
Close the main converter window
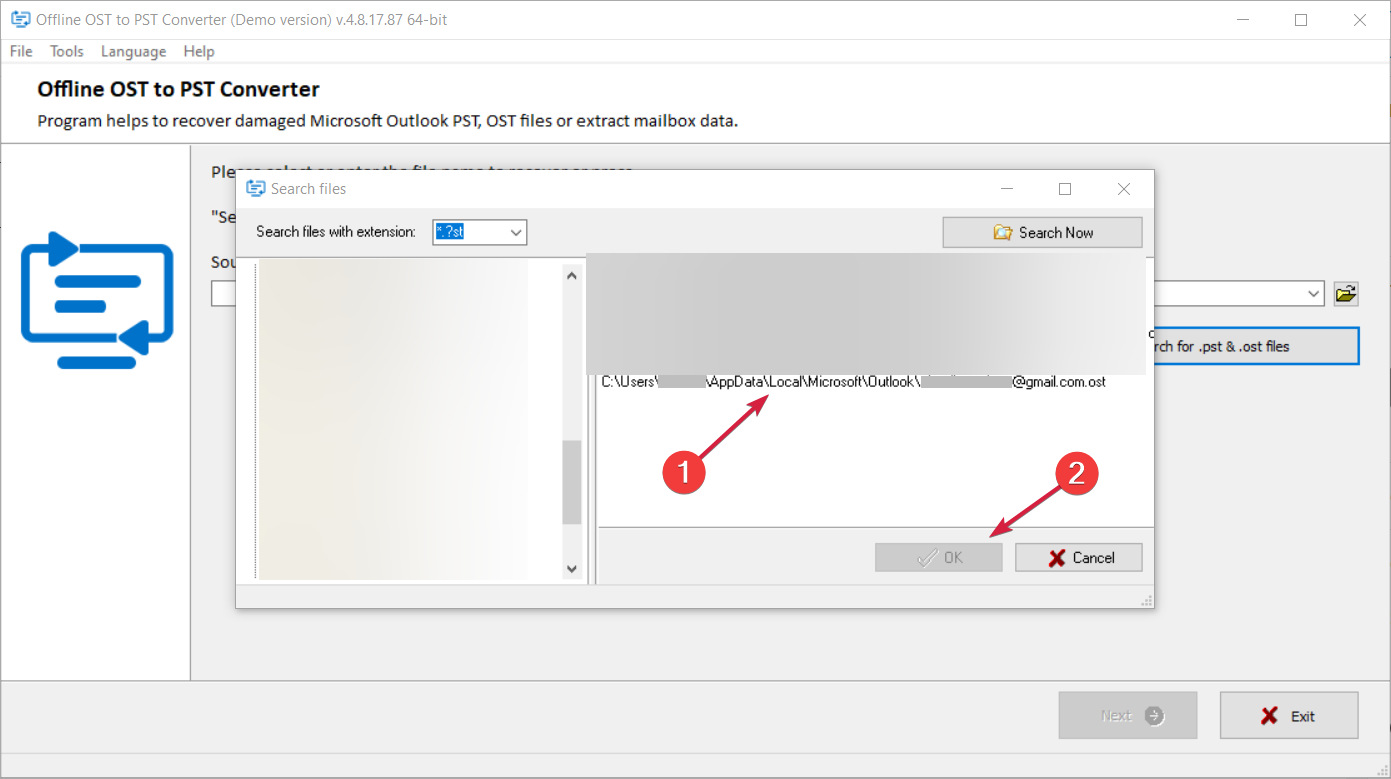[1360, 19]
